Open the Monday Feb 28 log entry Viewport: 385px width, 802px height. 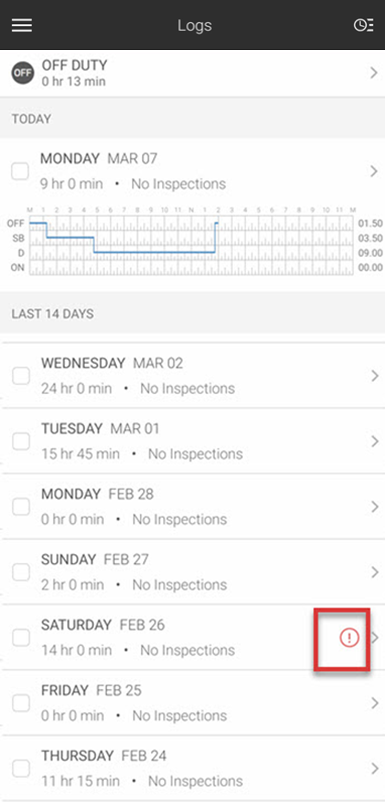click(x=192, y=506)
